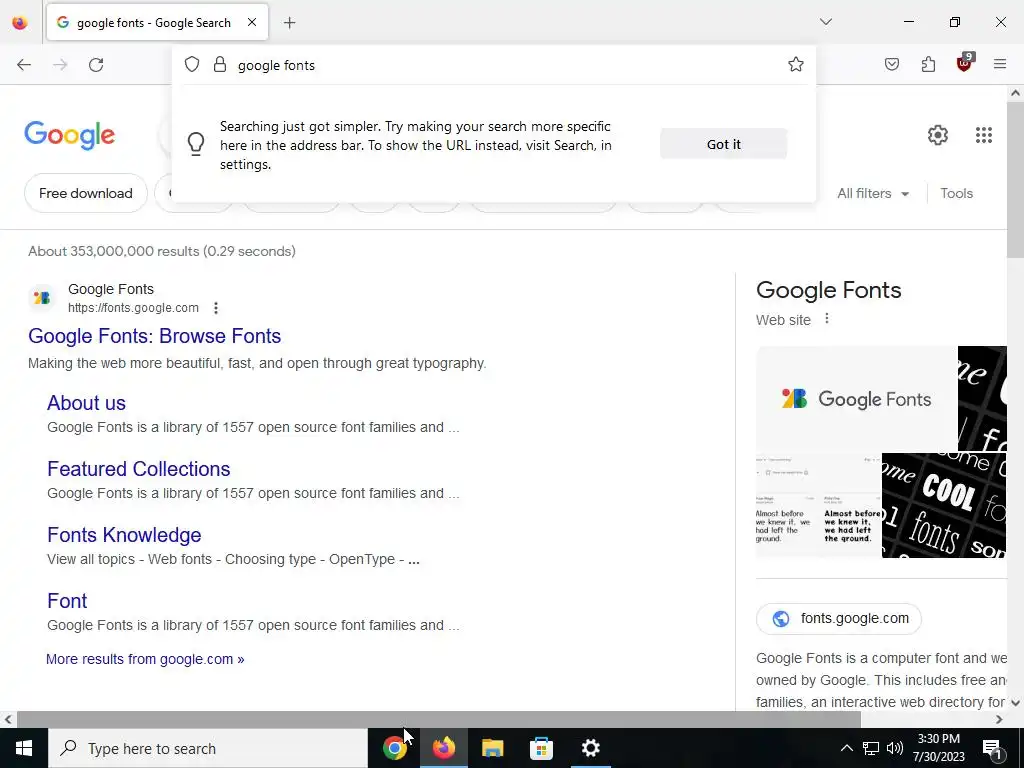The image size is (1024, 768).
Task: Open Google Fonts: Browse Fonts result
Action: (155, 336)
